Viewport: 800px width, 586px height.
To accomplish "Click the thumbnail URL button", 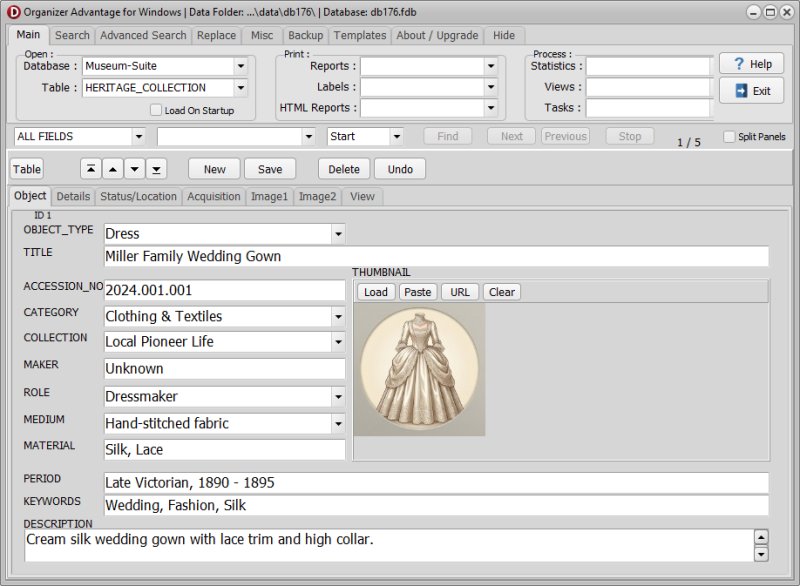I will [x=460, y=292].
